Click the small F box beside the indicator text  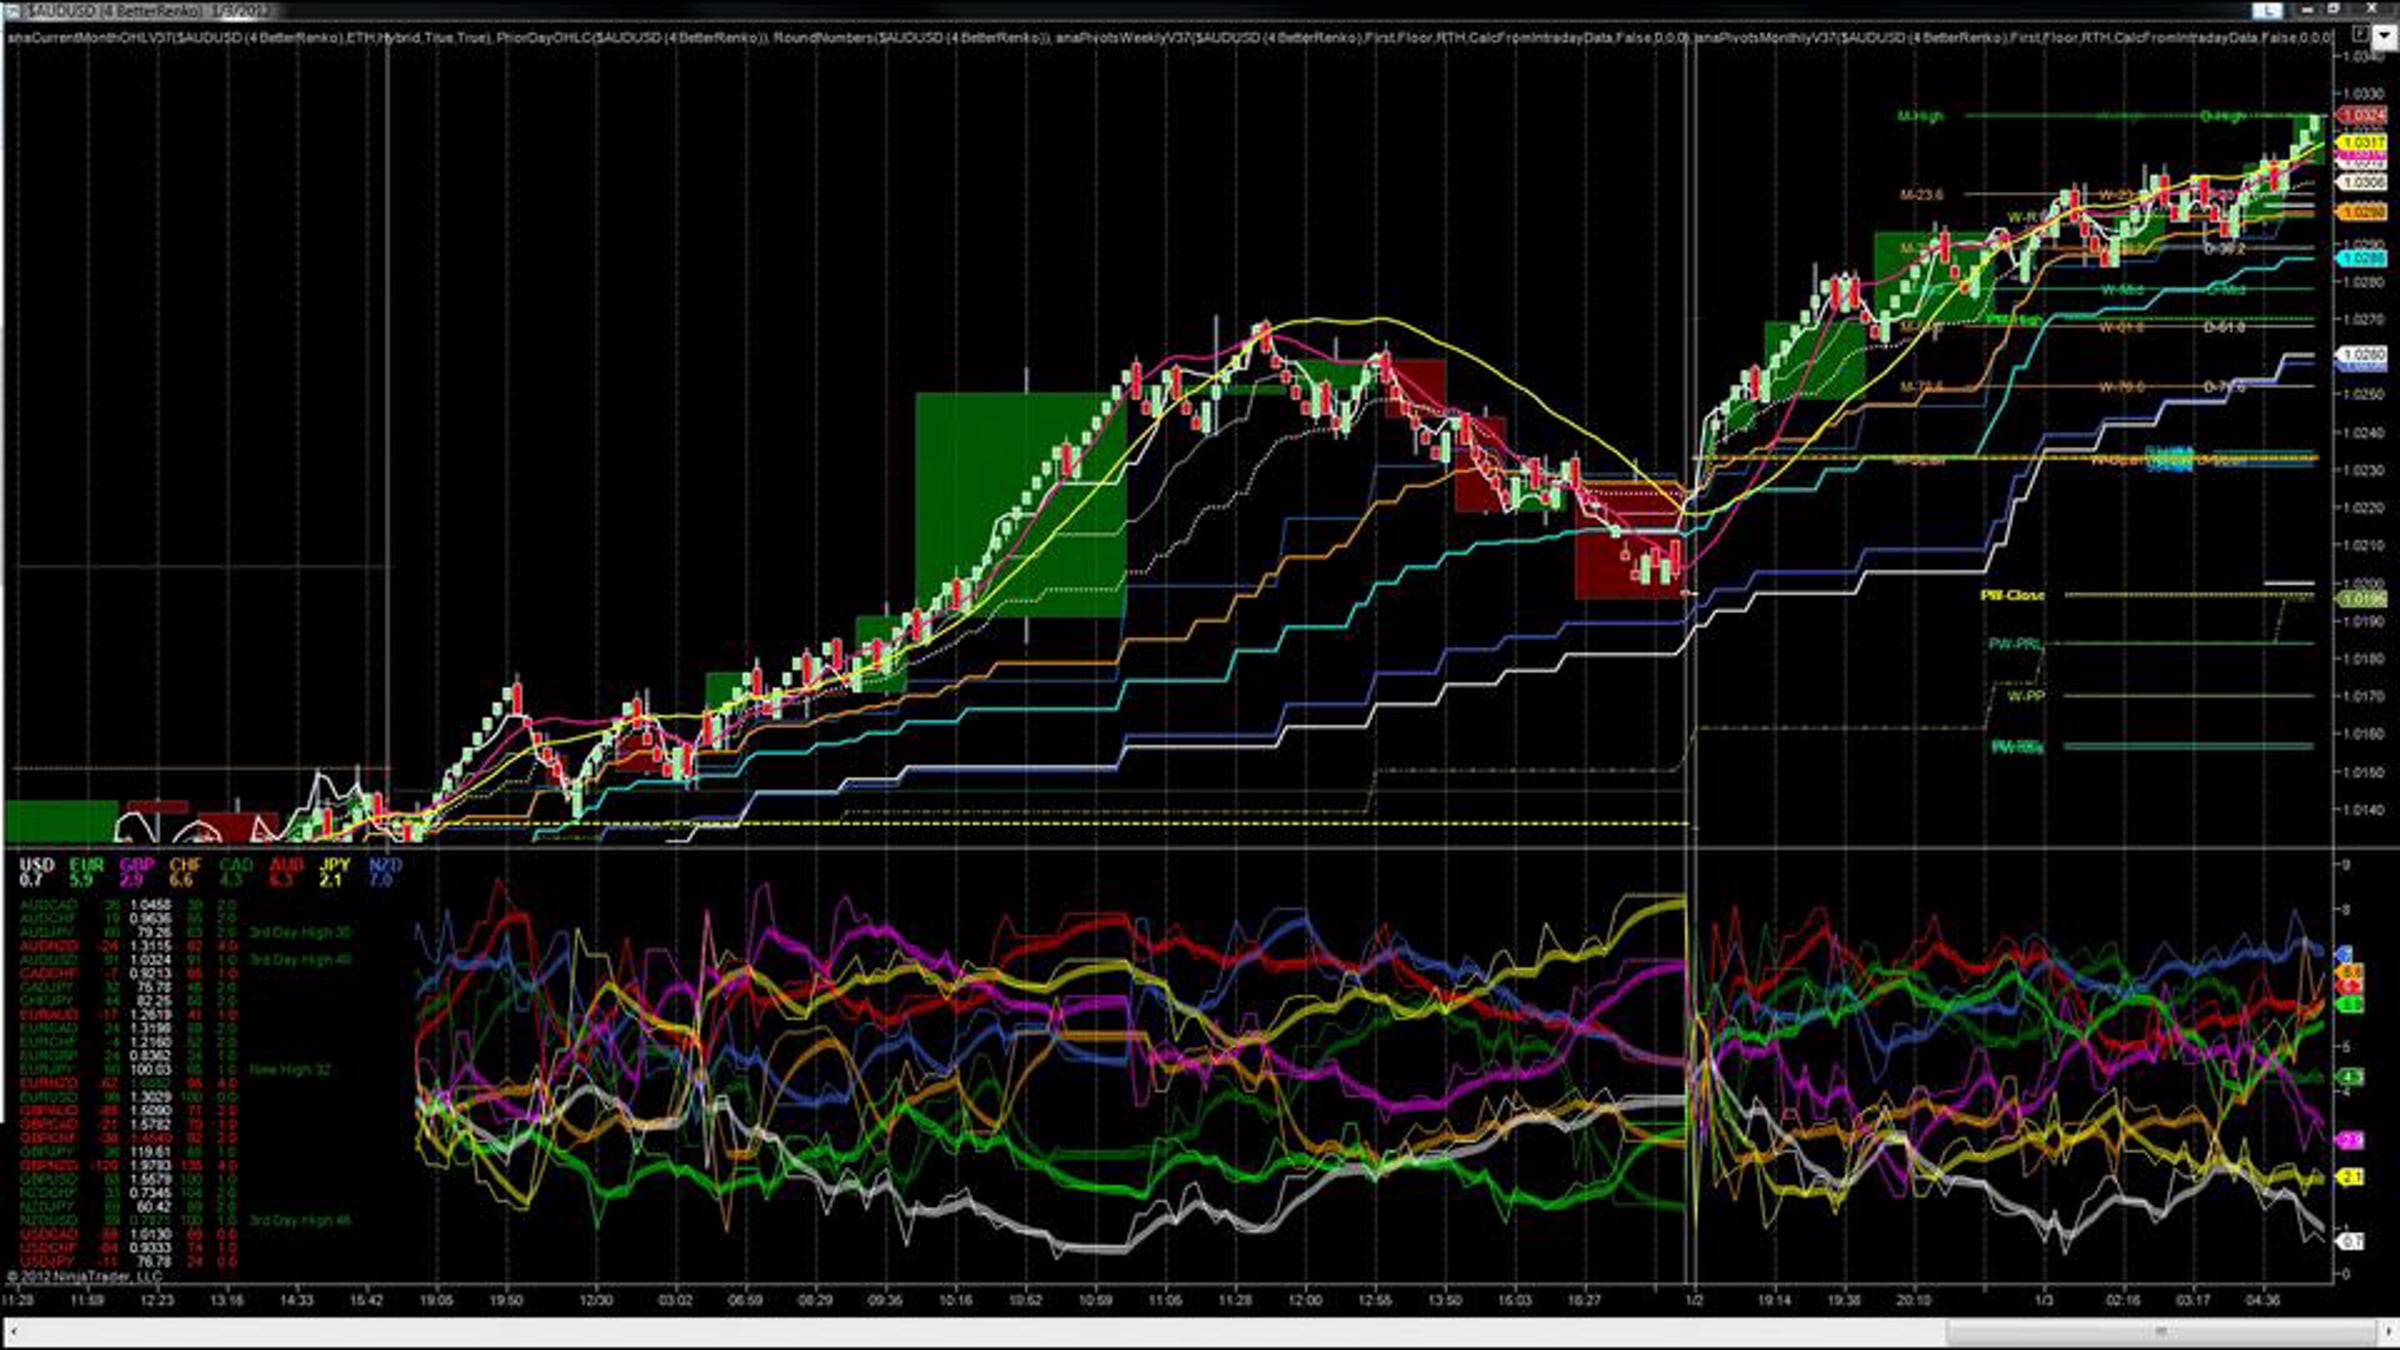(2358, 35)
